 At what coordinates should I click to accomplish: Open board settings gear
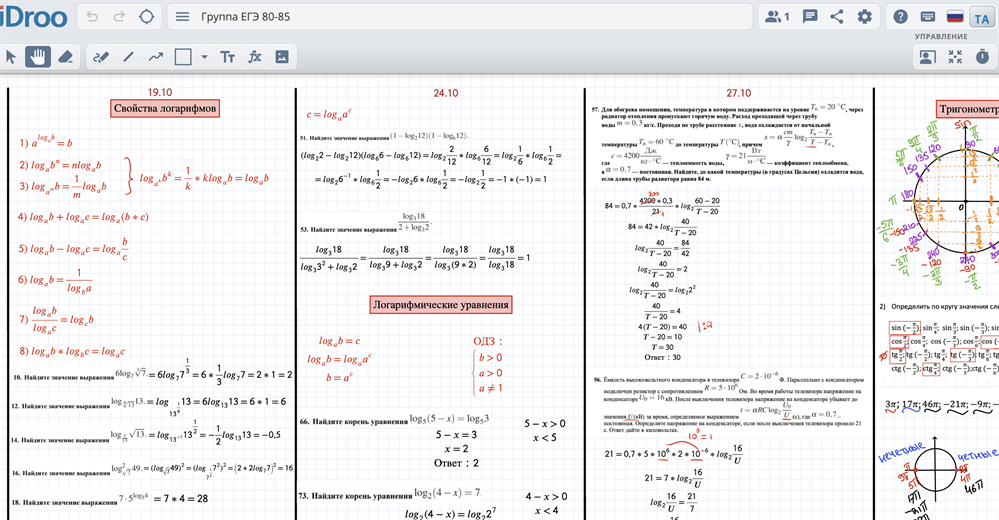(865, 17)
